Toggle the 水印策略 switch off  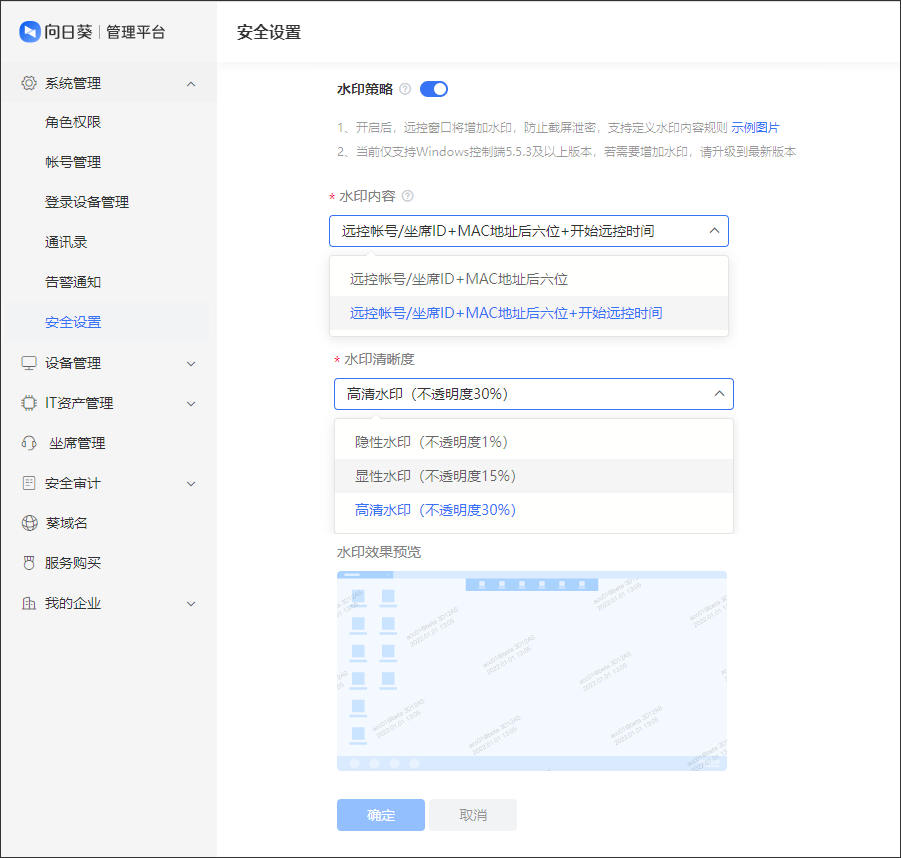(434, 89)
